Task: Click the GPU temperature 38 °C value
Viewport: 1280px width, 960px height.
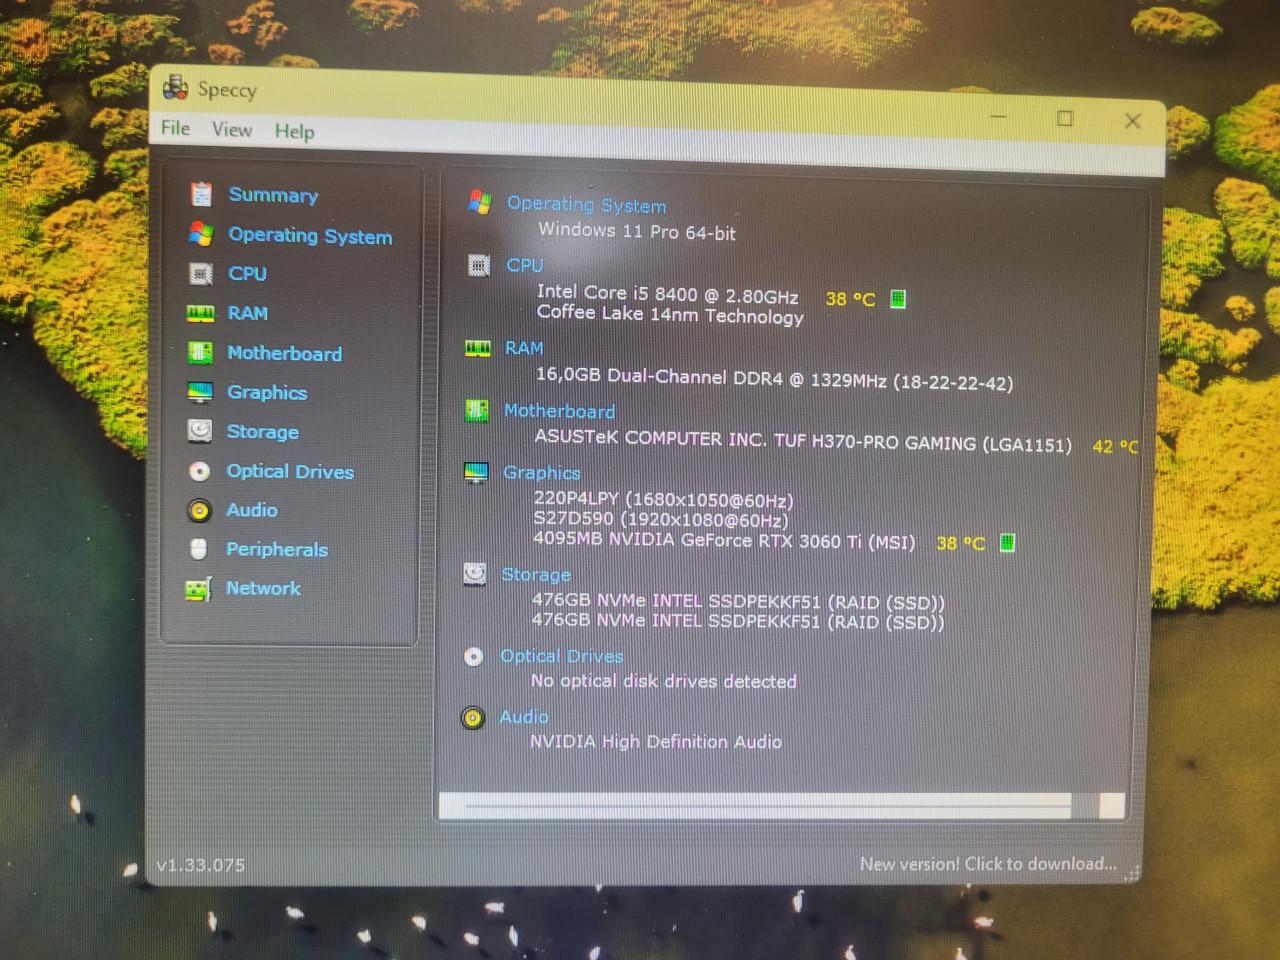Action: [960, 543]
